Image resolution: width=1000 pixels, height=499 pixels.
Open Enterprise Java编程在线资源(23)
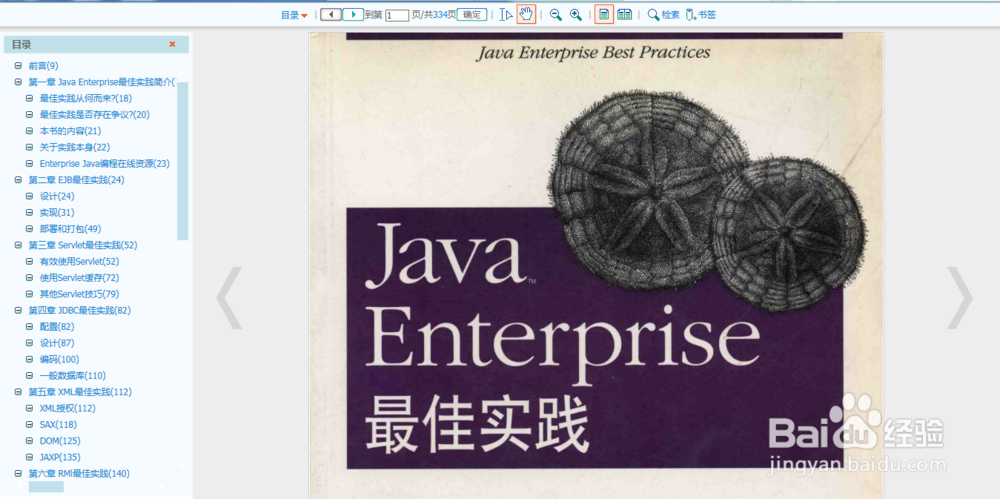point(105,163)
